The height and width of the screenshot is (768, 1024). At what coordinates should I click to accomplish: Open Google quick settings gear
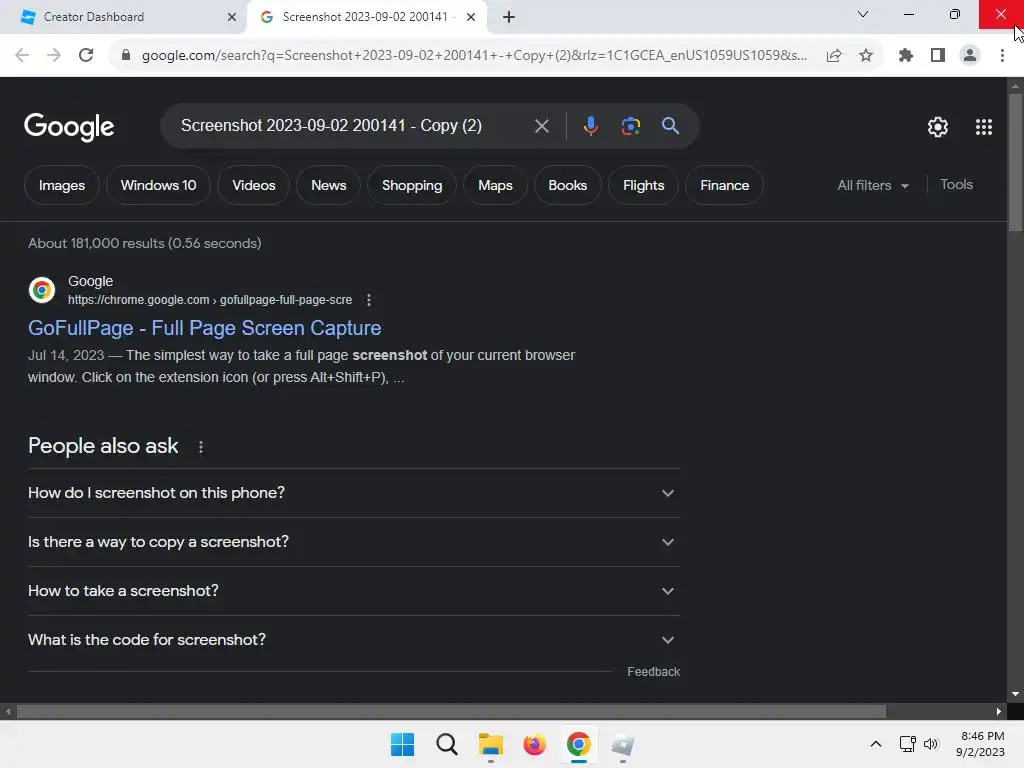pyautogui.click(x=938, y=127)
